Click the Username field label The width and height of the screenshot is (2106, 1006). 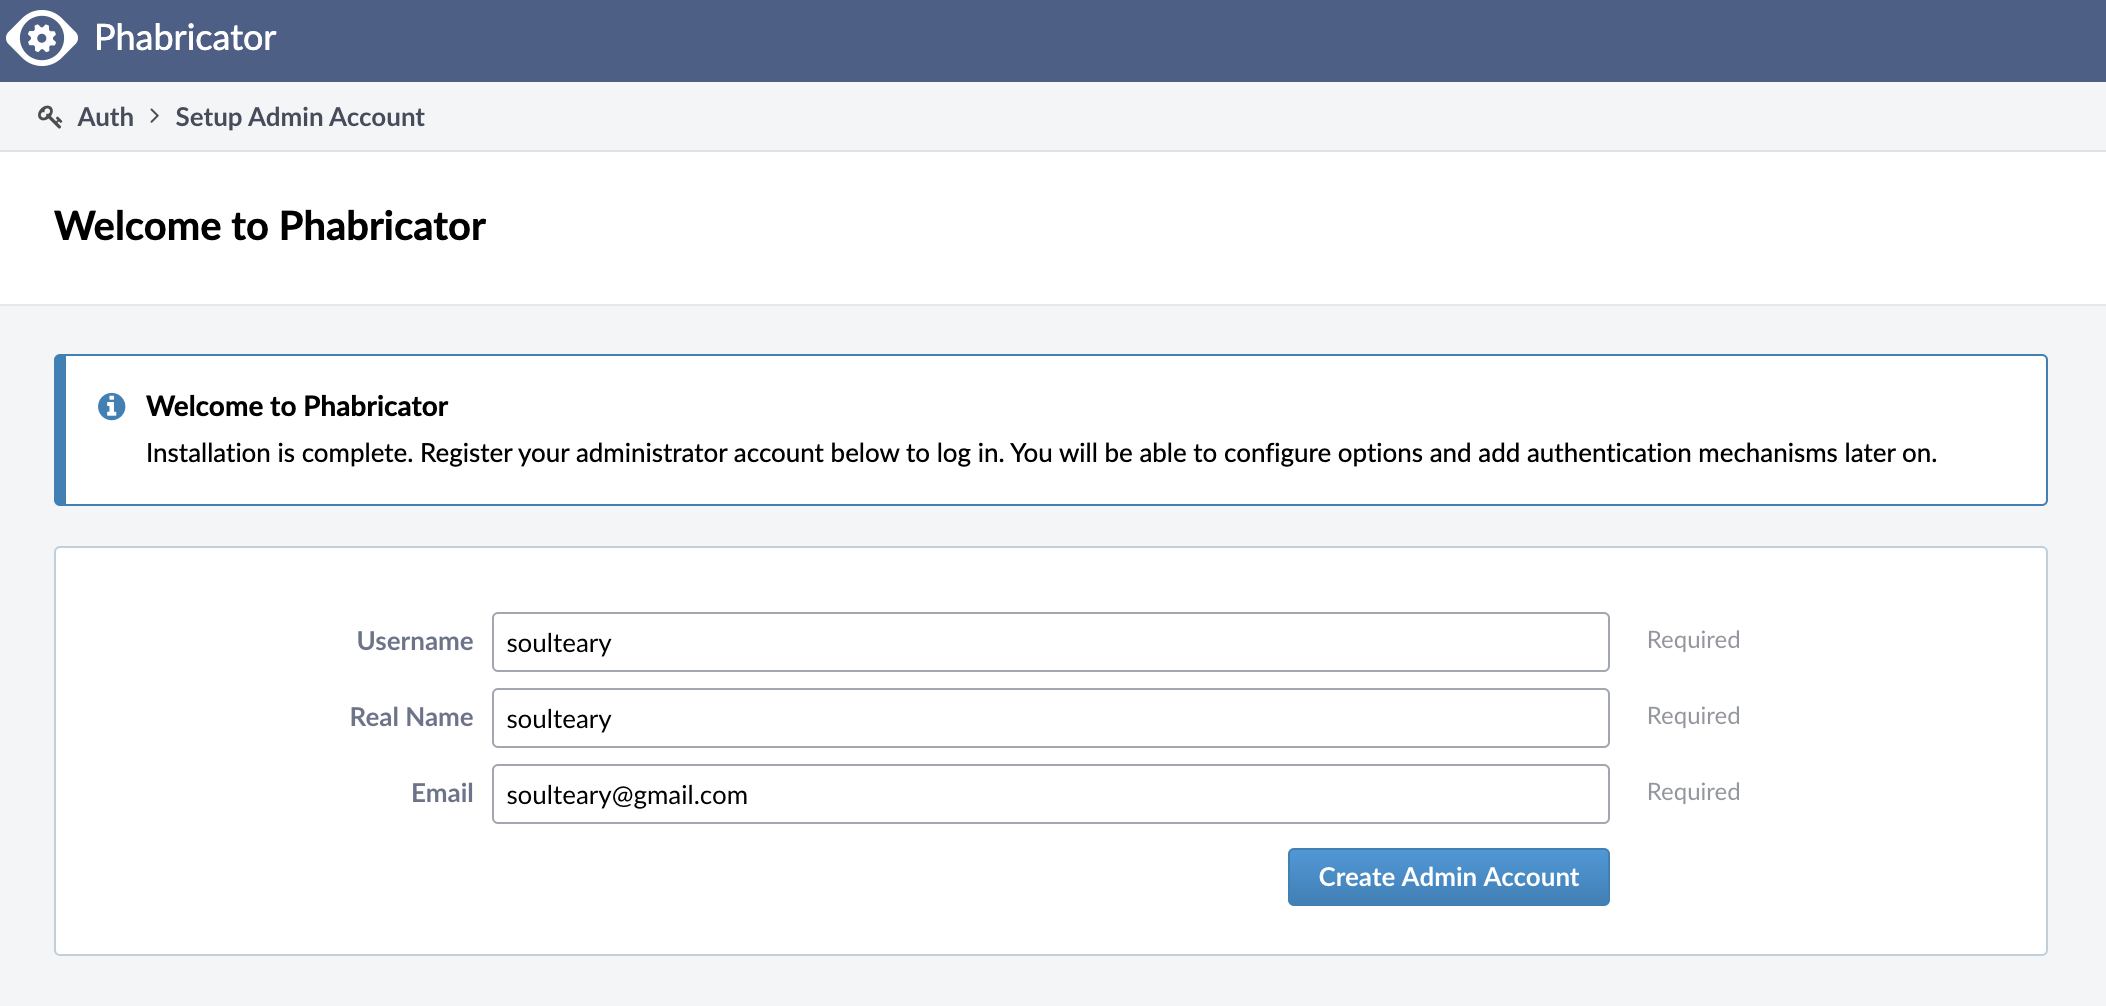(x=414, y=641)
